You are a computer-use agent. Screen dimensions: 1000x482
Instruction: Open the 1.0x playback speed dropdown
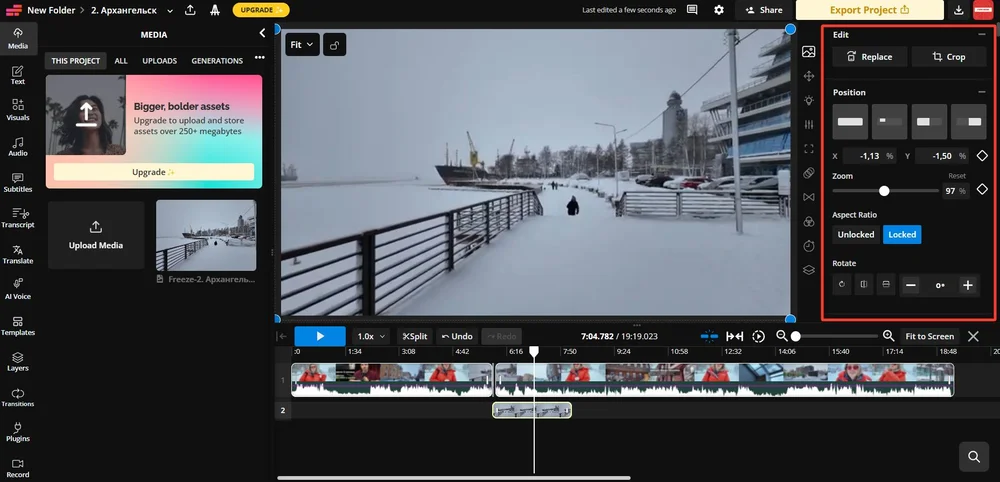point(371,337)
